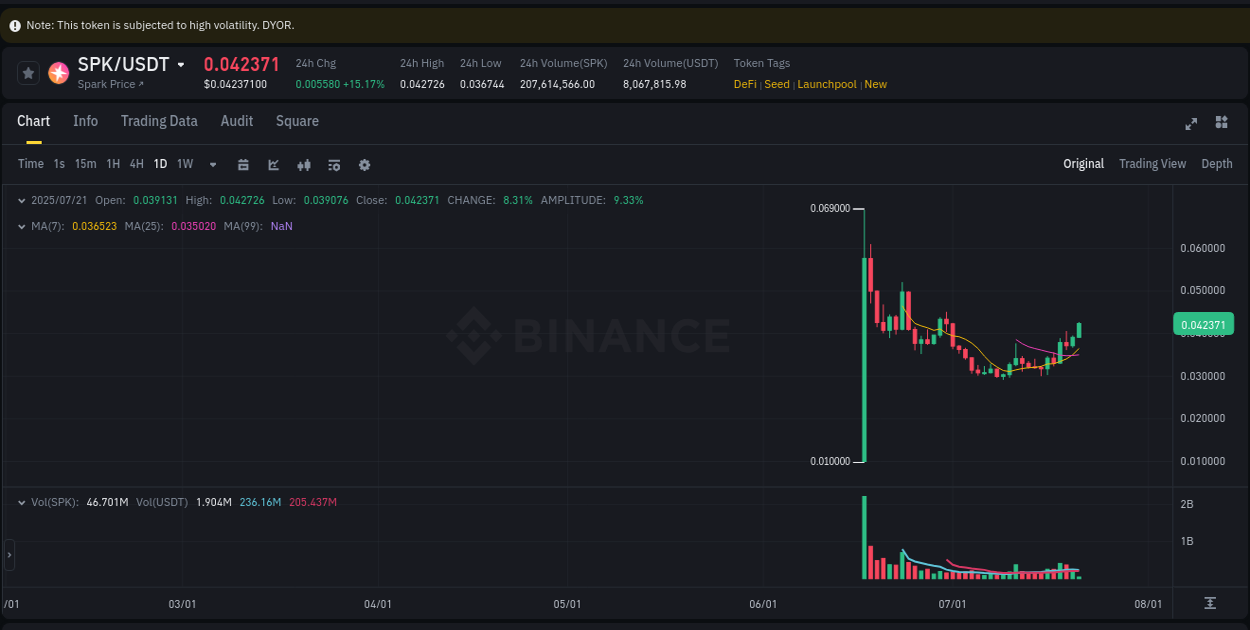The image size is (1250, 630).
Task: Open technical indicators icon
Action: click(x=304, y=164)
